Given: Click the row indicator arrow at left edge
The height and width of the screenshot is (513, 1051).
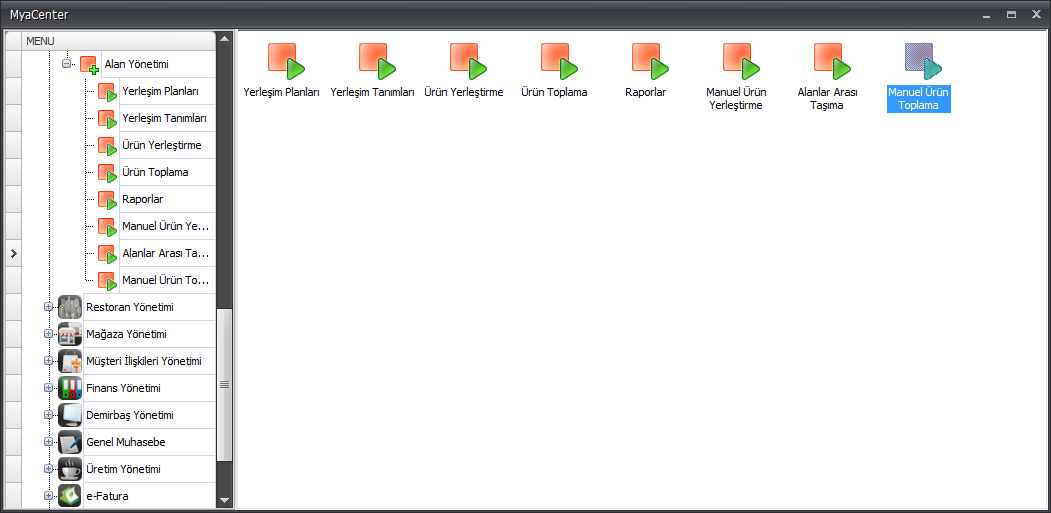Looking at the screenshot, I should click(13, 254).
